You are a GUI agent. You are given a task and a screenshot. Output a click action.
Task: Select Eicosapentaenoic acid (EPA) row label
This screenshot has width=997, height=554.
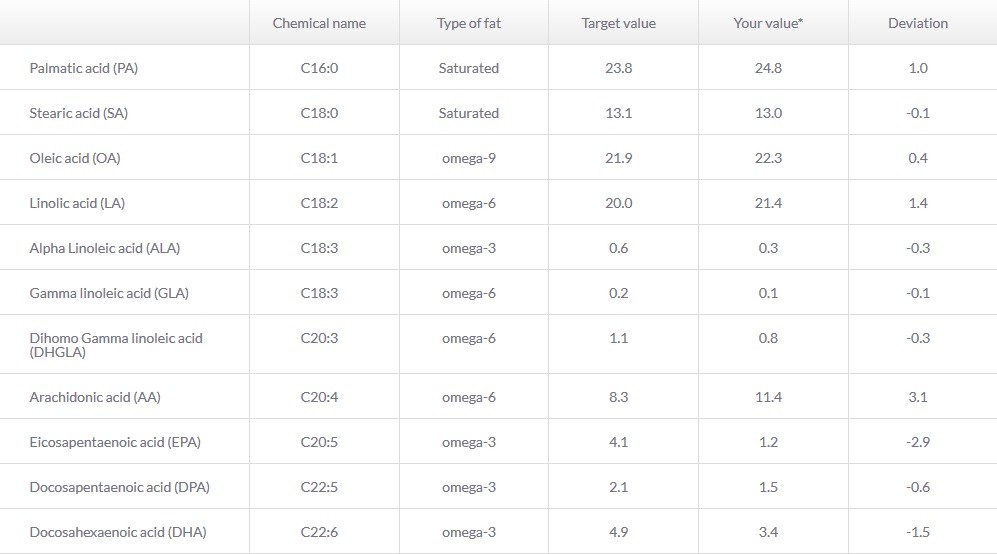(x=115, y=443)
